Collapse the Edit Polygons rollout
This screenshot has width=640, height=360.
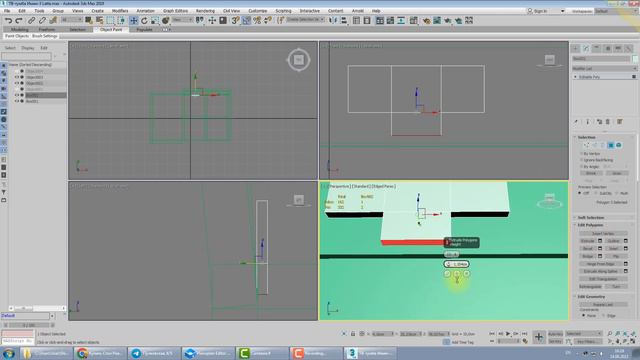click(x=590, y=225)
